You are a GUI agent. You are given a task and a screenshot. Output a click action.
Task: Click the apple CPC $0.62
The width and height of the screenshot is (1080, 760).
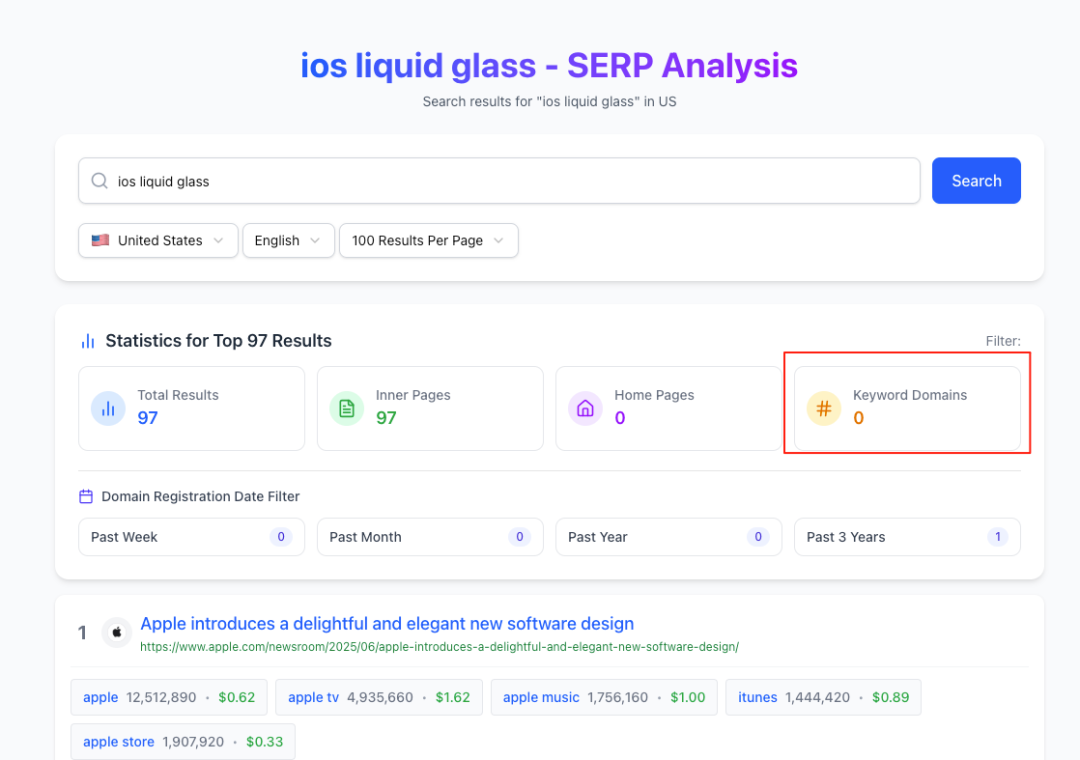click(237, 697)
